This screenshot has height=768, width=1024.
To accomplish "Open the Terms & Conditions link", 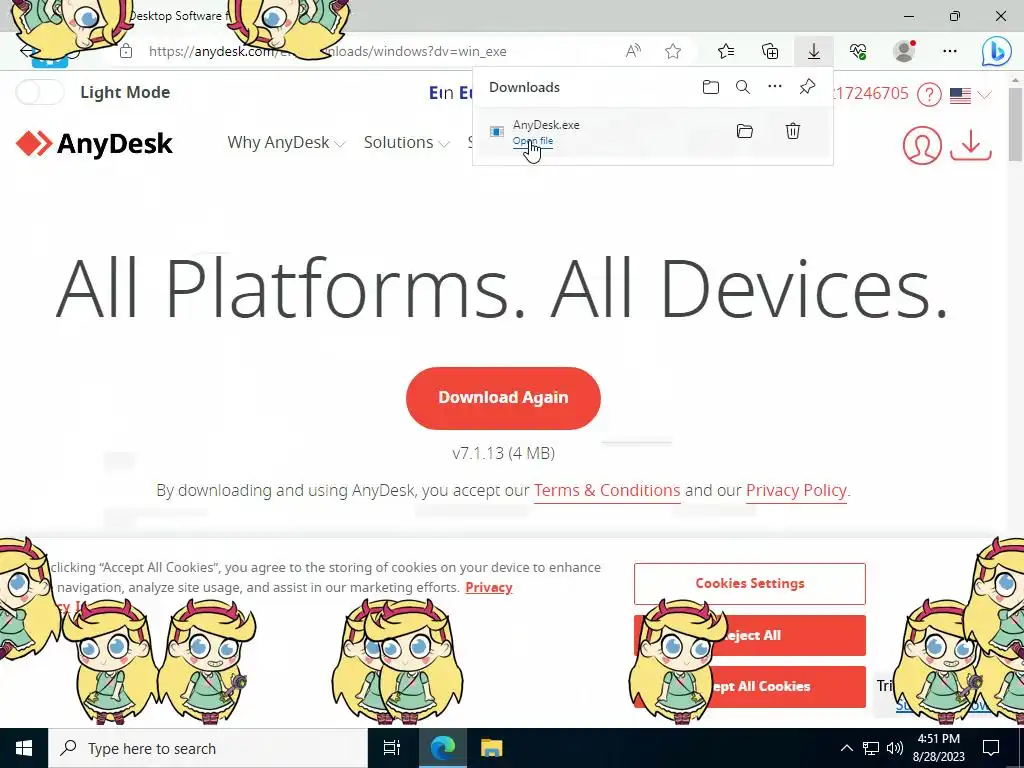I will tap(607, 490).
